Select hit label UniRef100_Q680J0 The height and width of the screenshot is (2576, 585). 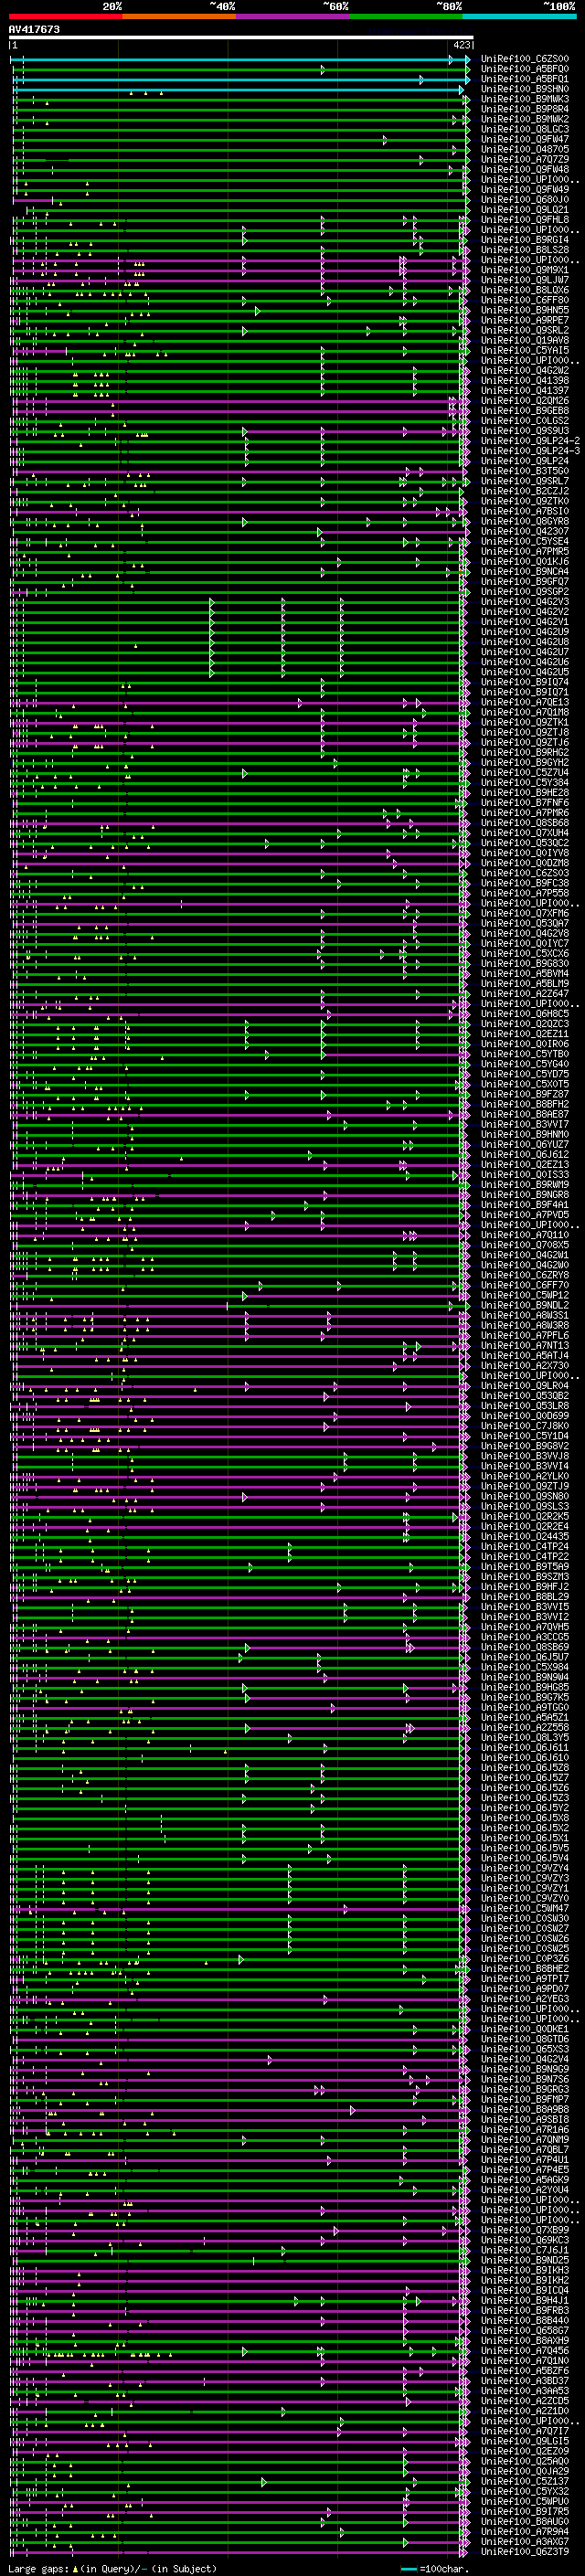pos(525,200)
